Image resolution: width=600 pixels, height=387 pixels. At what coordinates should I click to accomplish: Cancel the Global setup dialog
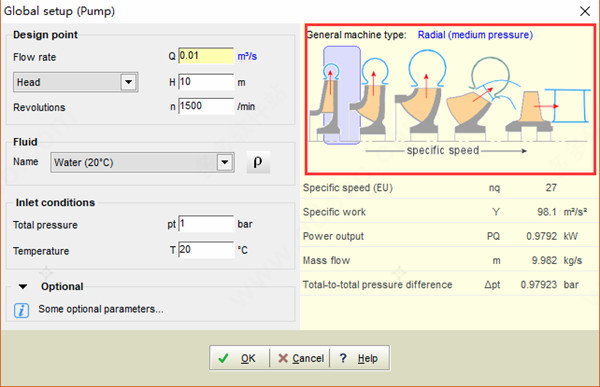click(x=300, y=358)
